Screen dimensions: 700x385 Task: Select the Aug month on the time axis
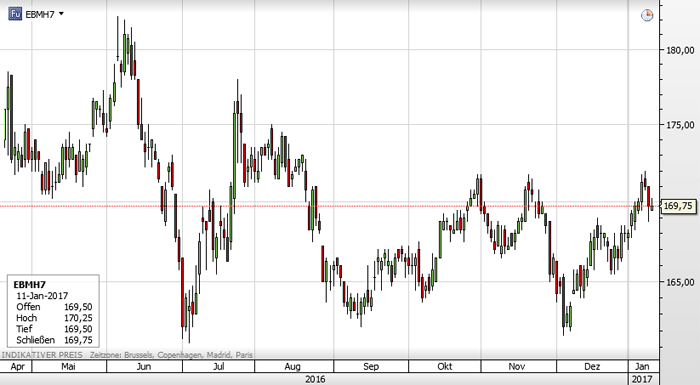point(292,367)
